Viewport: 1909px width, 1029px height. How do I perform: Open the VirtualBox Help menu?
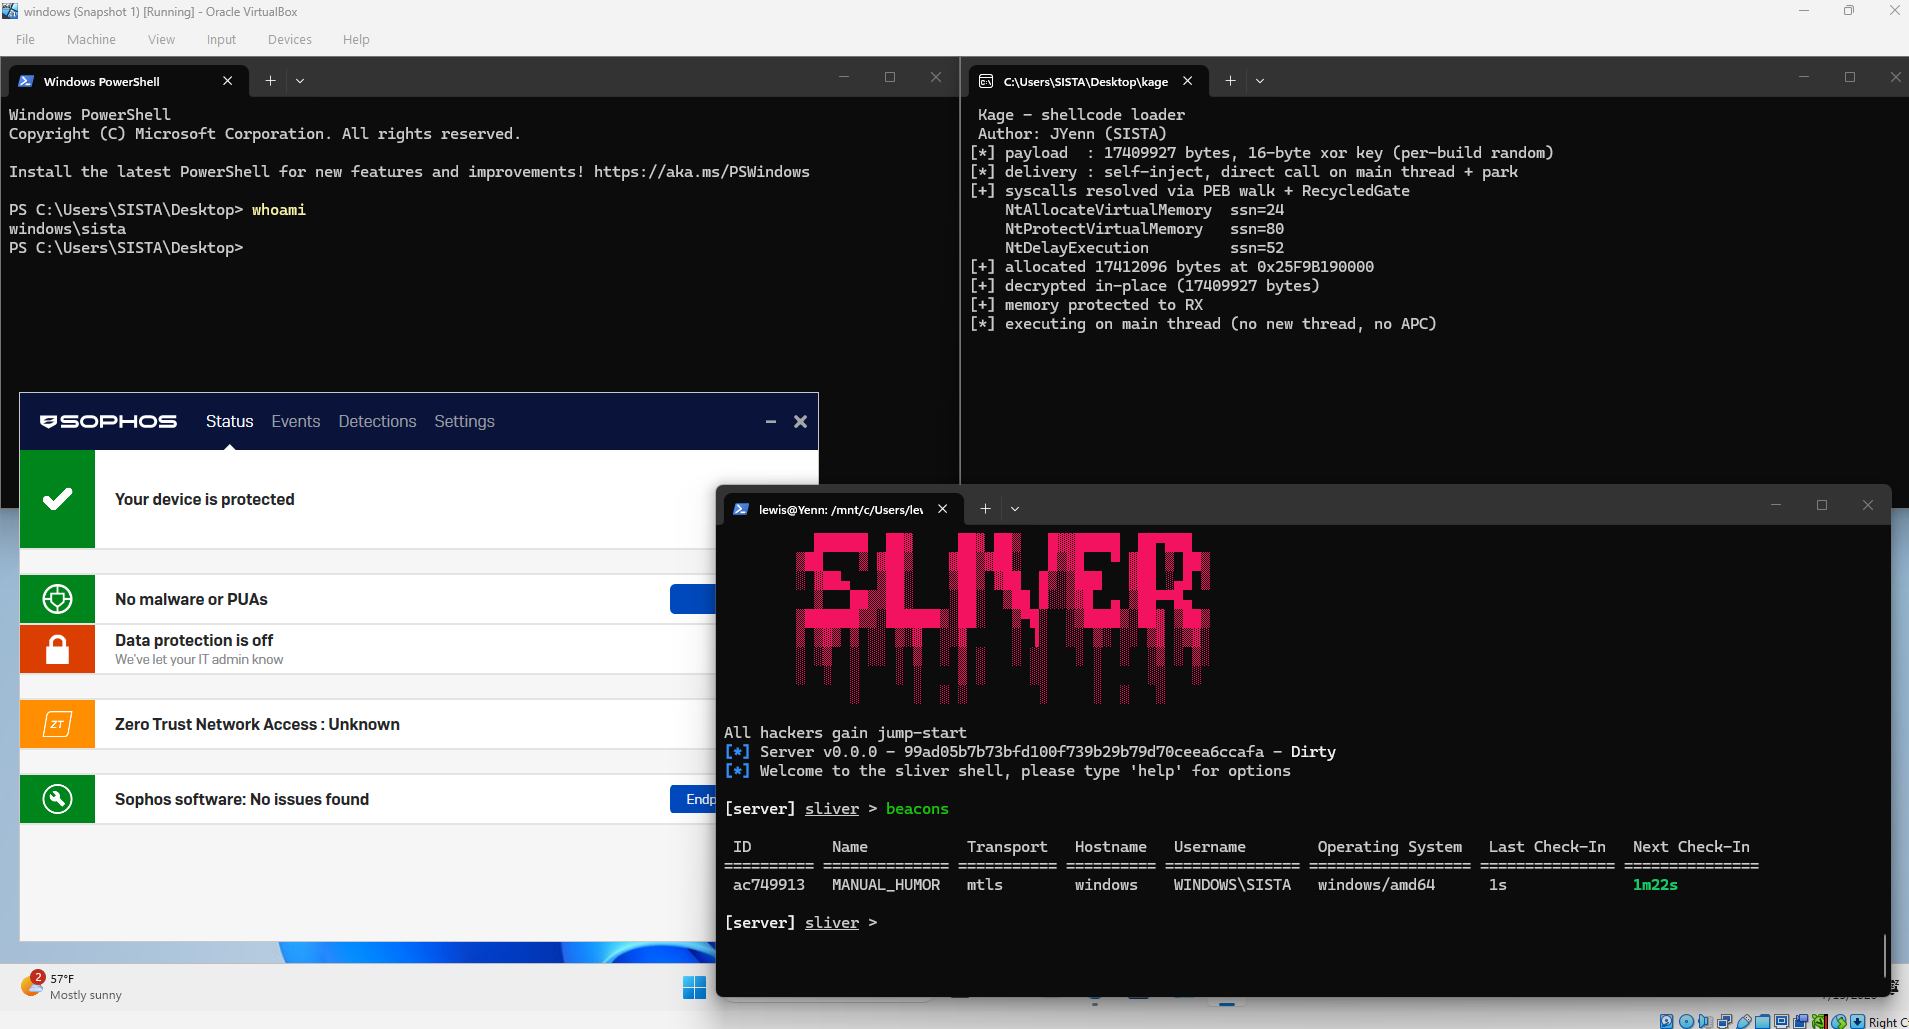click(356, 40)
